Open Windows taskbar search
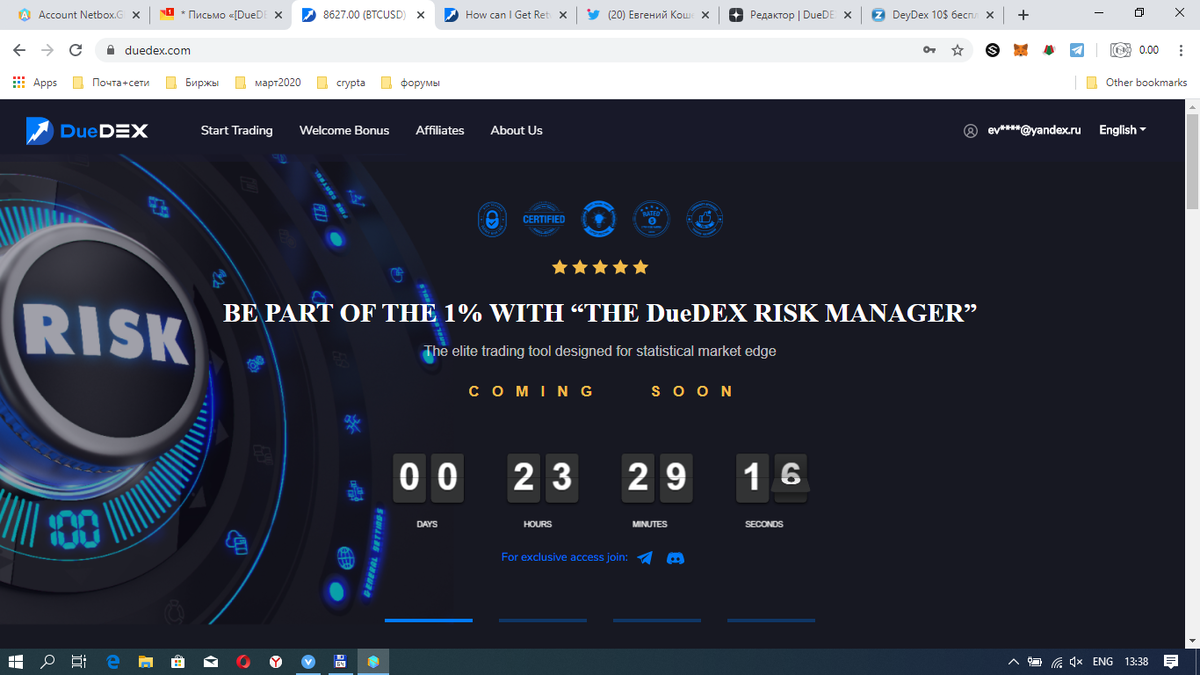Screen dimensions: 1200x675 48,661
